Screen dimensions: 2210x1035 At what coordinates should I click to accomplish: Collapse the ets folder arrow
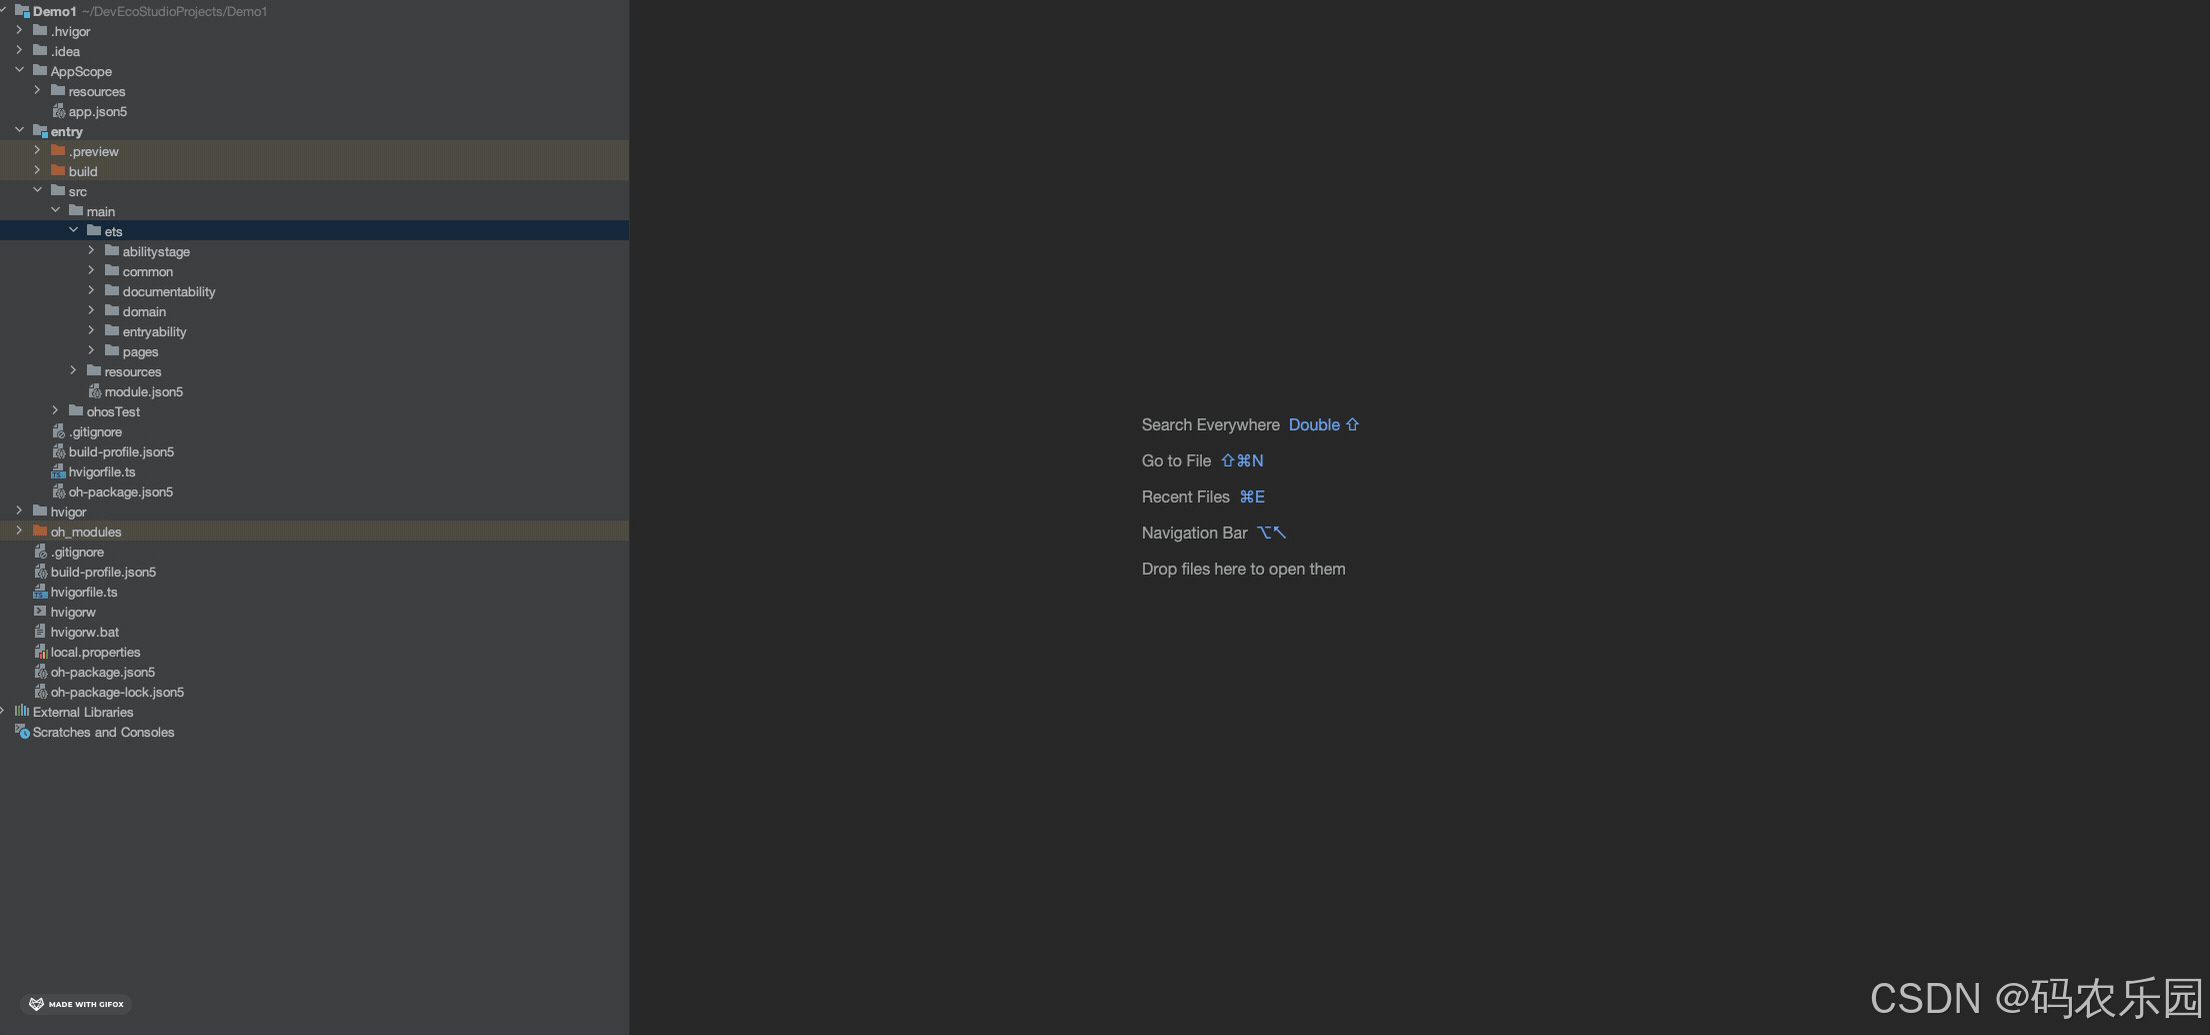73,231
